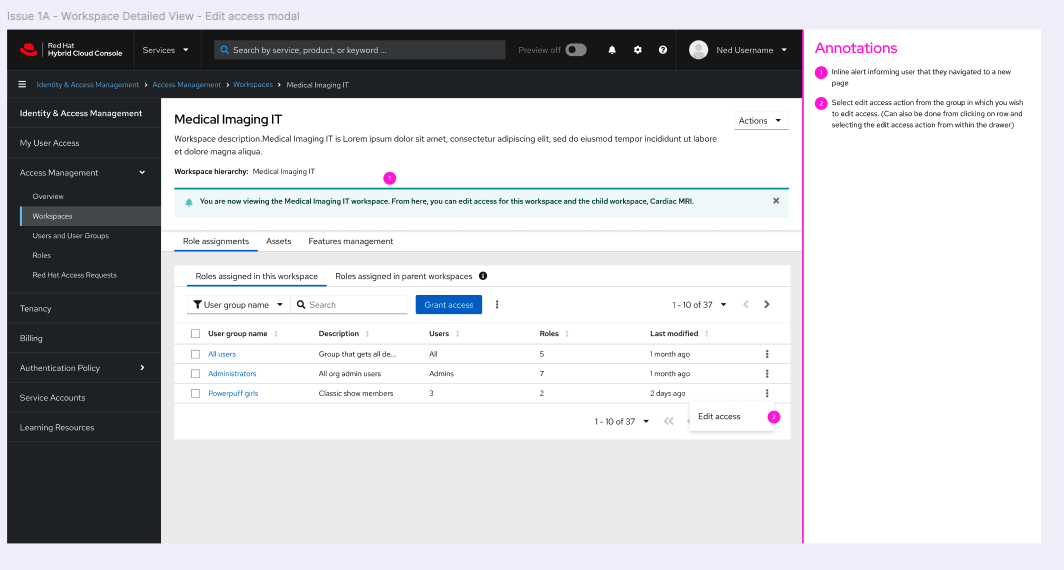Open the settings gear icon
This screenshot has width=1064, height=570.
[638, 50]
